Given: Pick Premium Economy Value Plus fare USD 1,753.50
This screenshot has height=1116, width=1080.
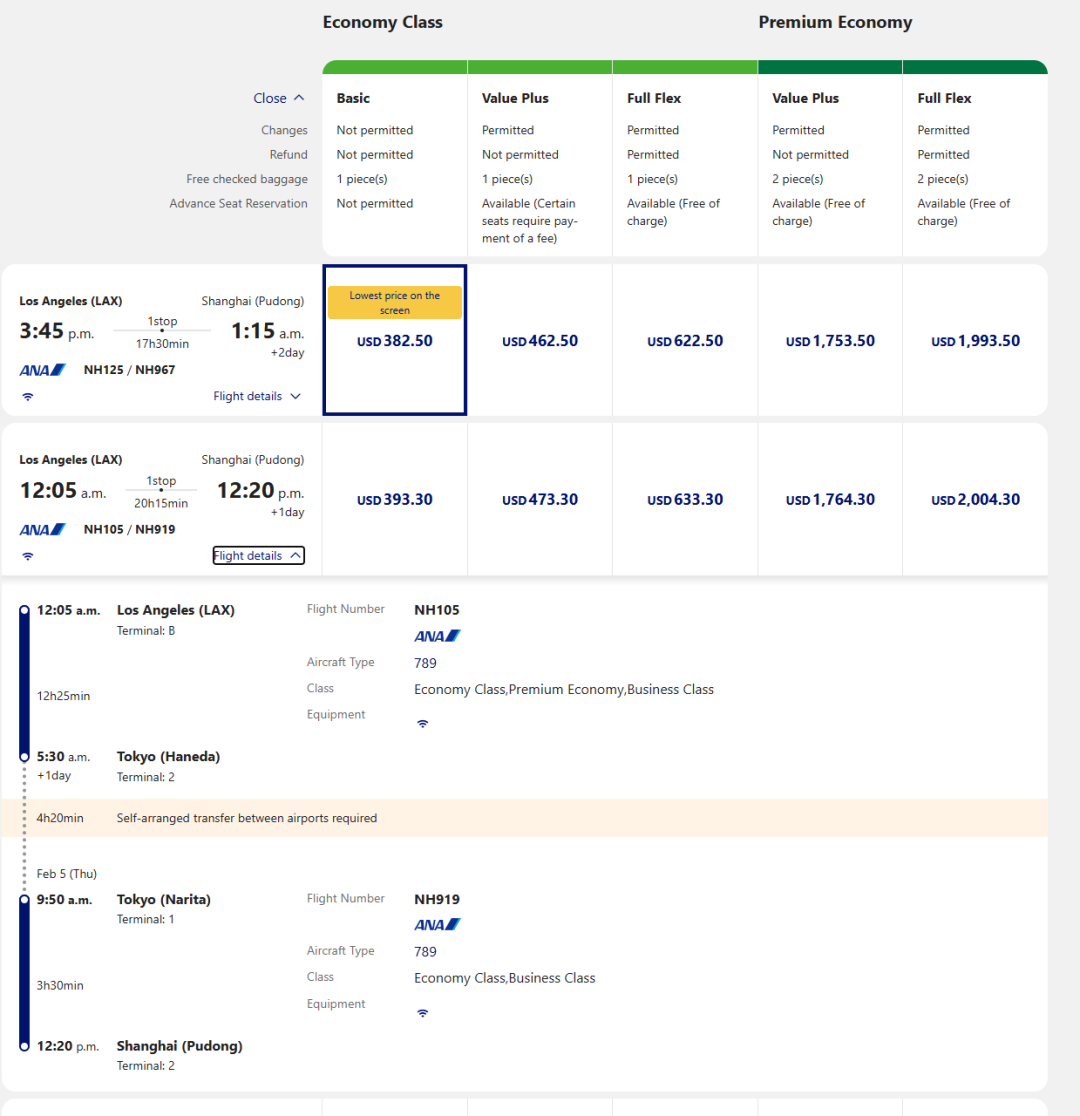Looking at the screenshot, I should tap(830, 341).
